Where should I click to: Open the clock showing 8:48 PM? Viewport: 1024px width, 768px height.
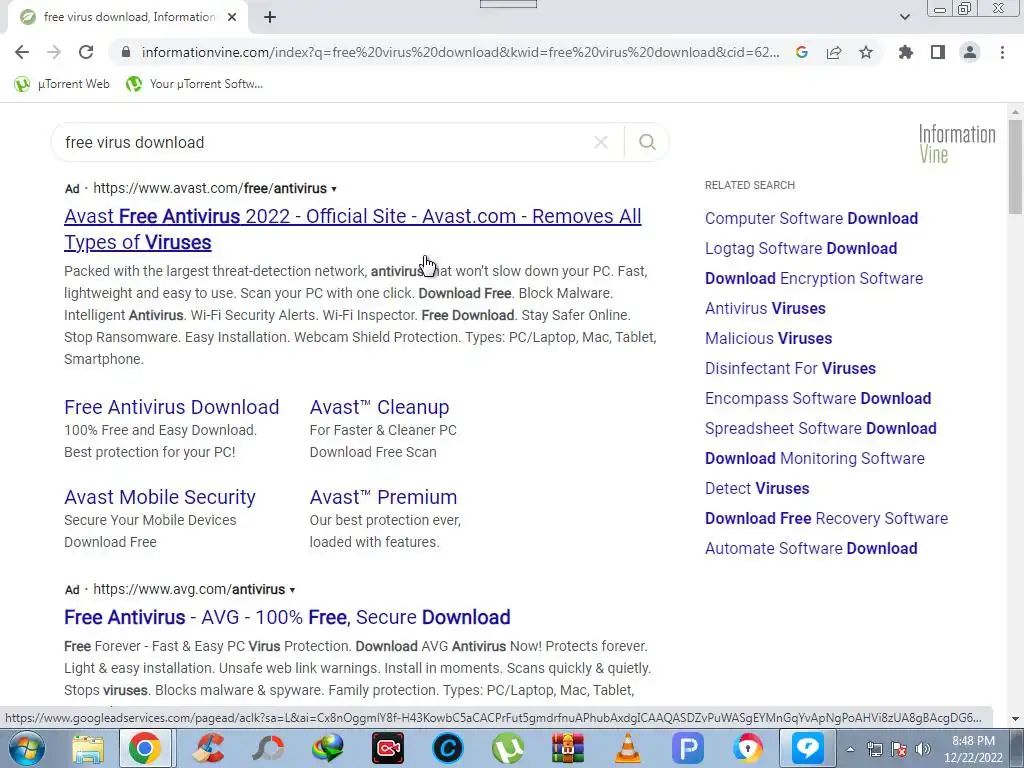click(973, 749)
